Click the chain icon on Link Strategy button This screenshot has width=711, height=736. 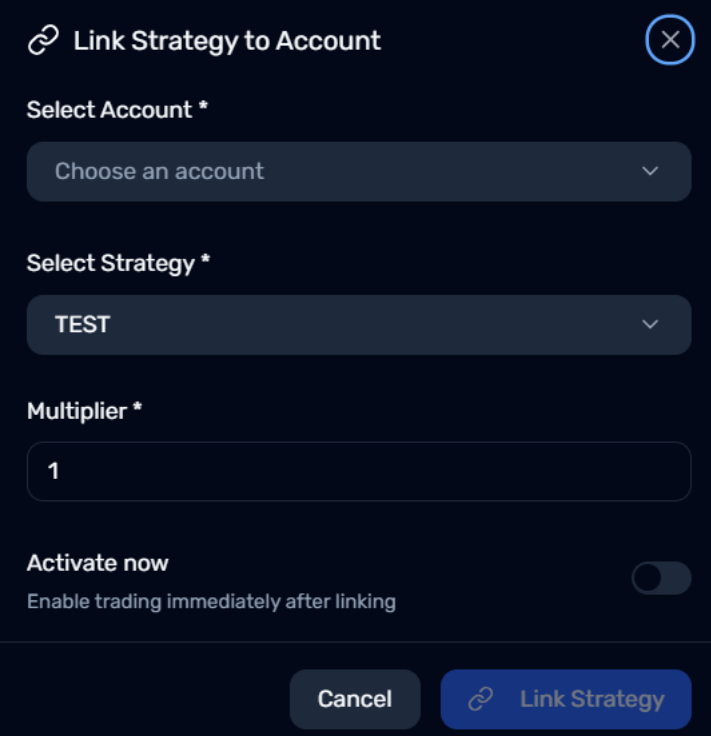click(481, 699)
